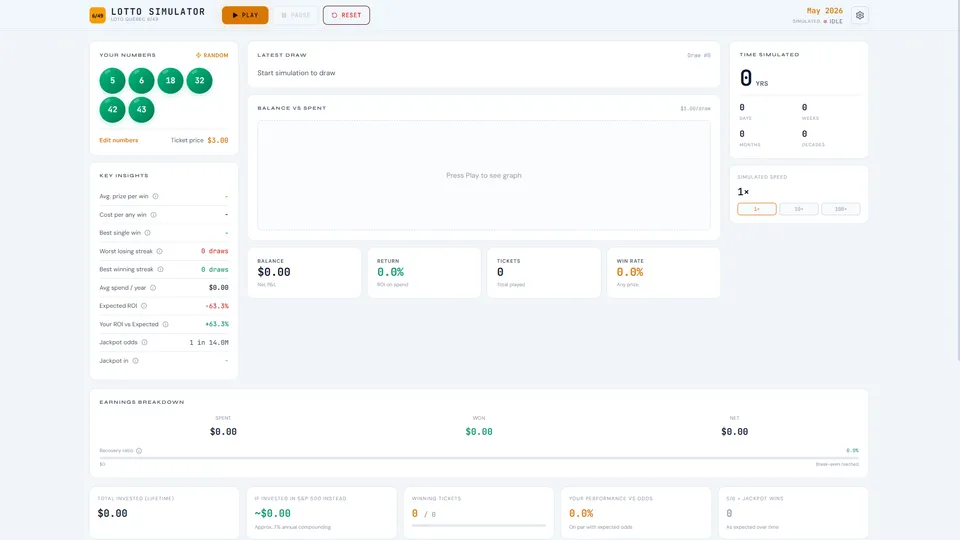This screenshot has width=960, height=540.
Task: Show info for Best single win
Action: [148, 233]
